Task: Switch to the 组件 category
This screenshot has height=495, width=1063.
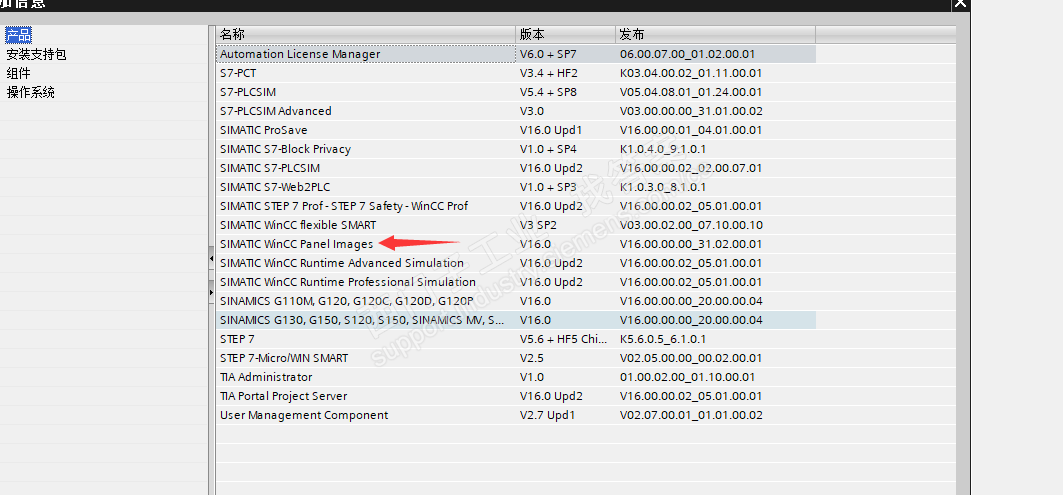Action: coord(18,73)
